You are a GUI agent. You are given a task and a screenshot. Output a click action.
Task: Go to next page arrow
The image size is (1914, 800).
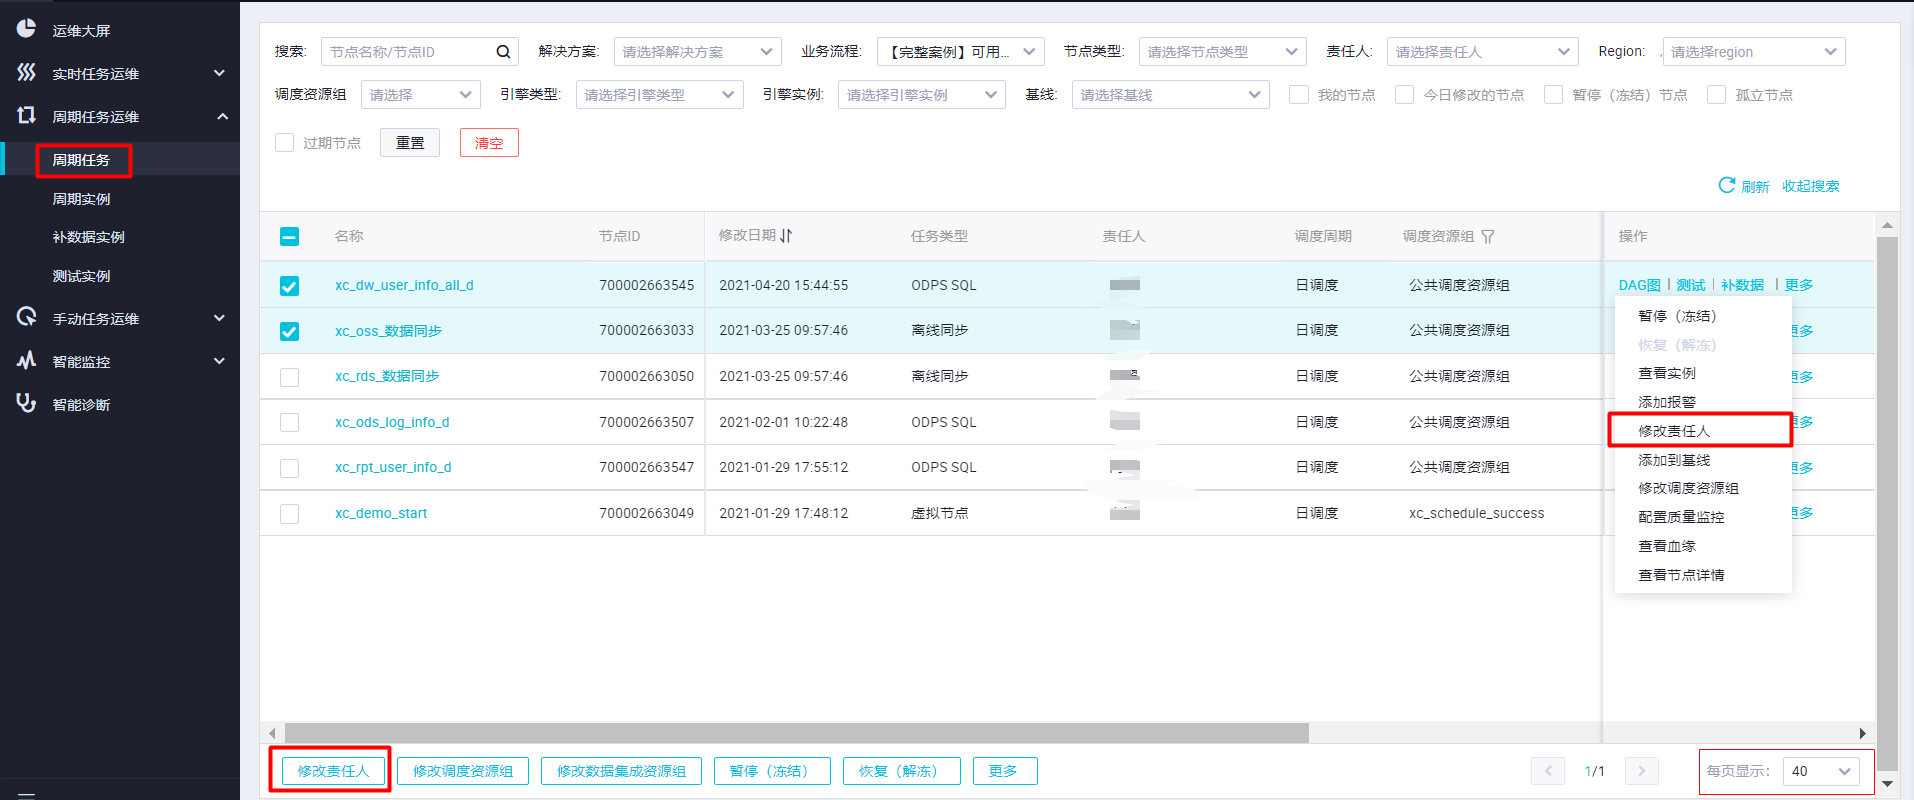click(1641, 771)
